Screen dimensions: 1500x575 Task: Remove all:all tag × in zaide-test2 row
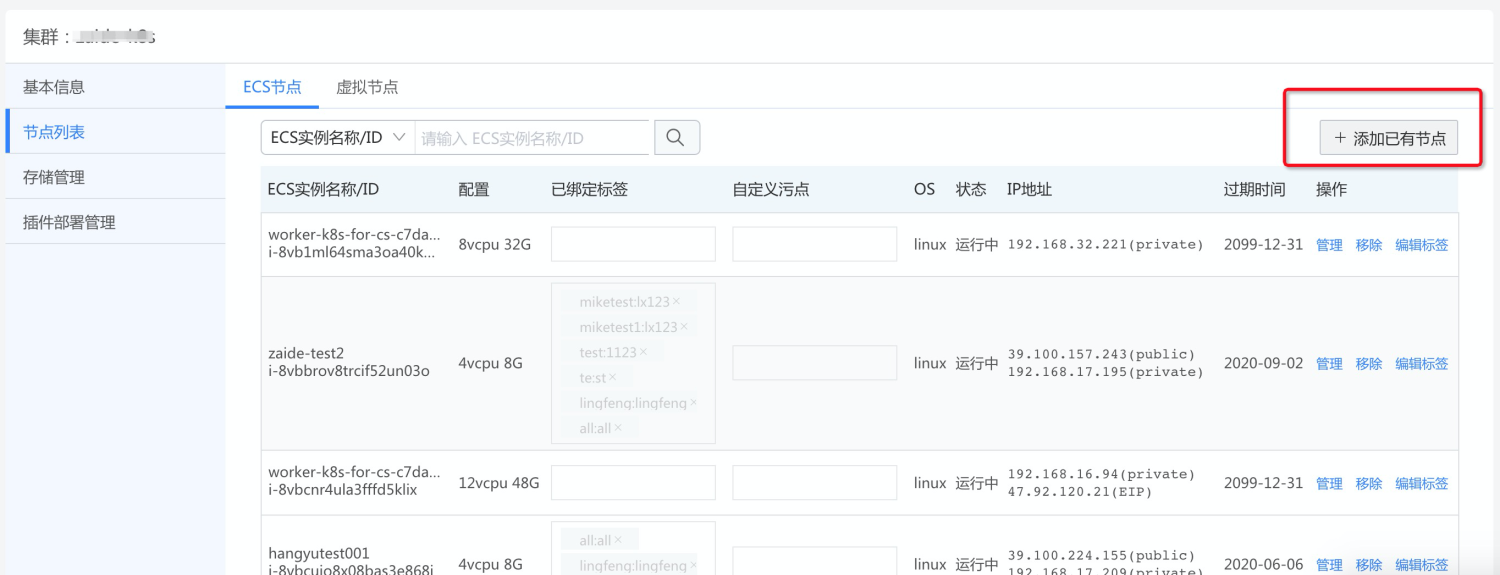point(618,428)
